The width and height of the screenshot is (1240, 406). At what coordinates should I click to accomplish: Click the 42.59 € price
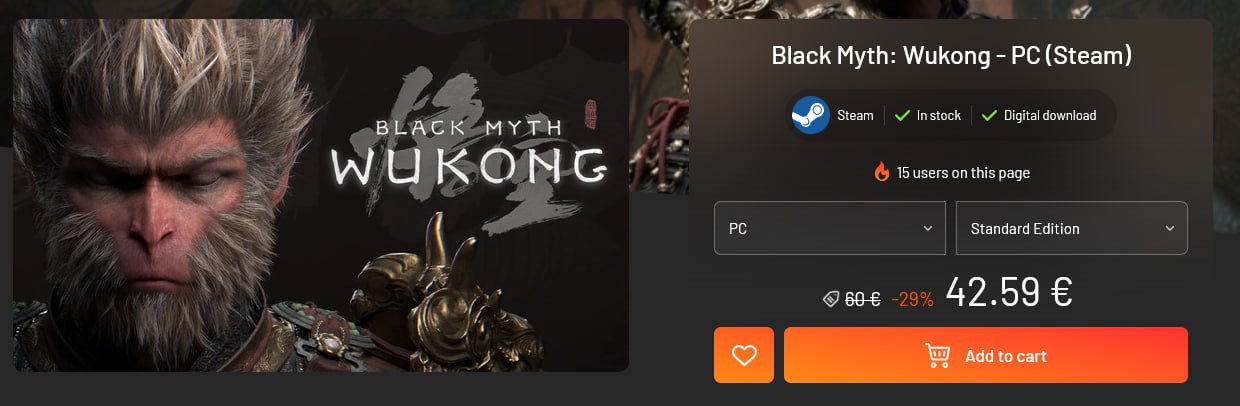tap(1009, 292)
